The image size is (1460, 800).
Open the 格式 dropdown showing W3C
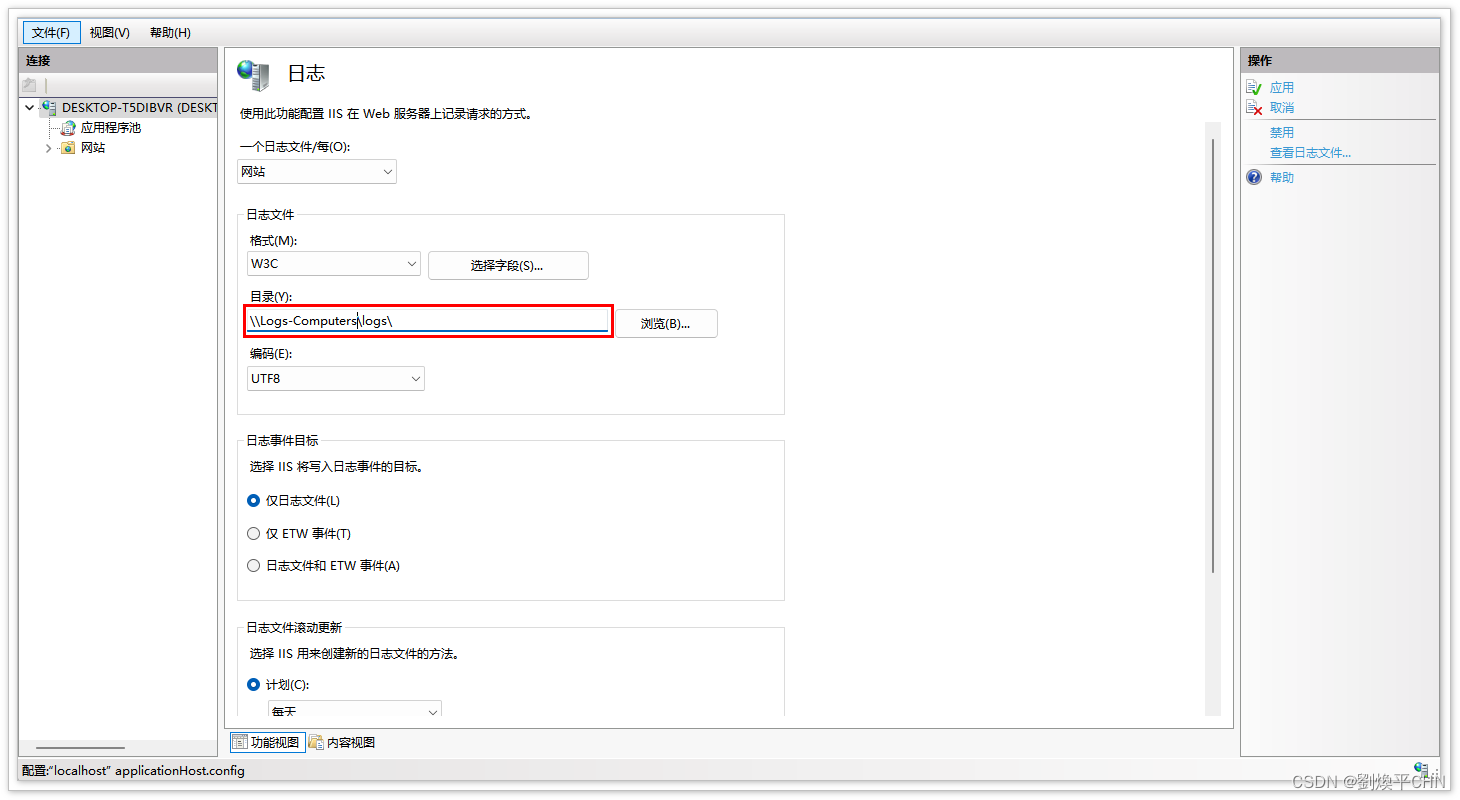[x=334, y=264]
